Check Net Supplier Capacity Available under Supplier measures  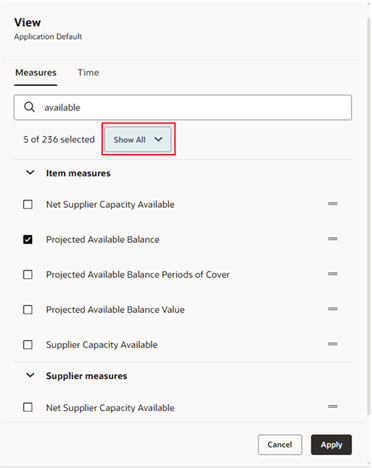point(28,407)
